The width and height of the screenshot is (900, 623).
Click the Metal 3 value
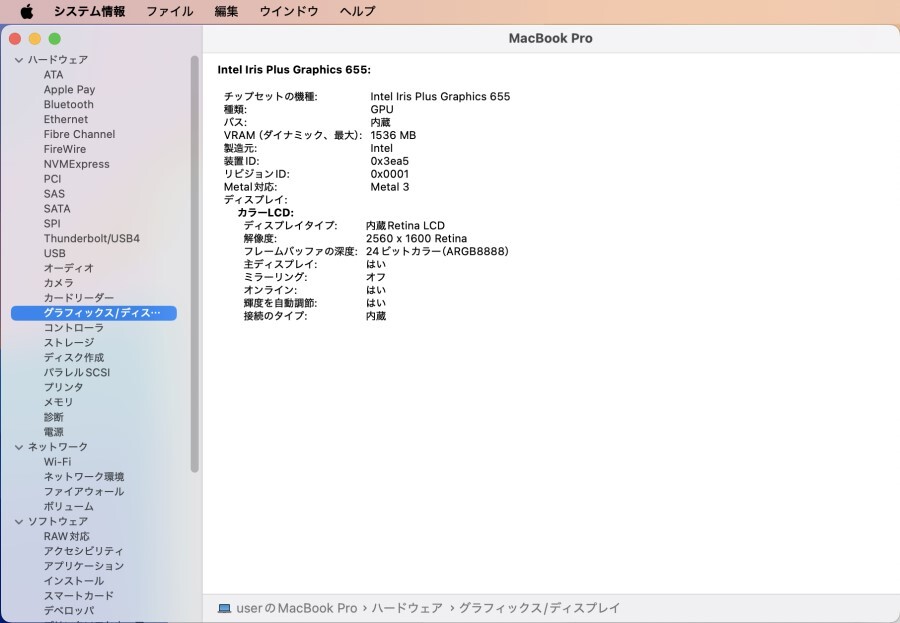coord(390,187)
